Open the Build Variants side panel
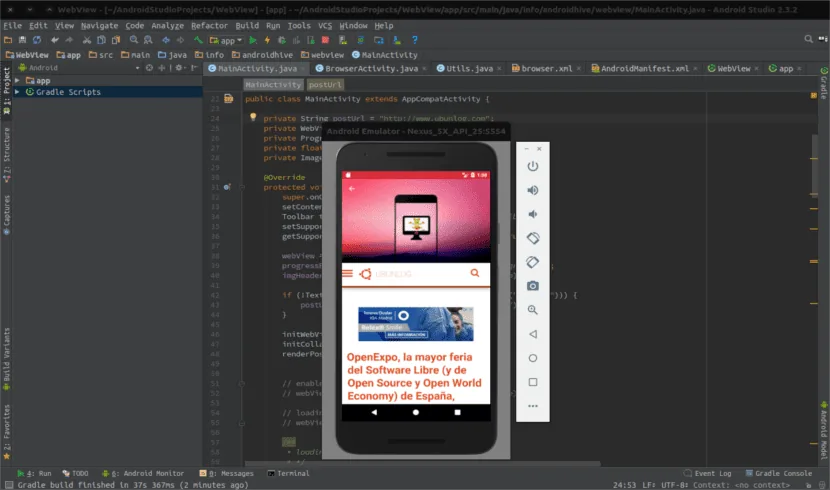 [7, 359]
